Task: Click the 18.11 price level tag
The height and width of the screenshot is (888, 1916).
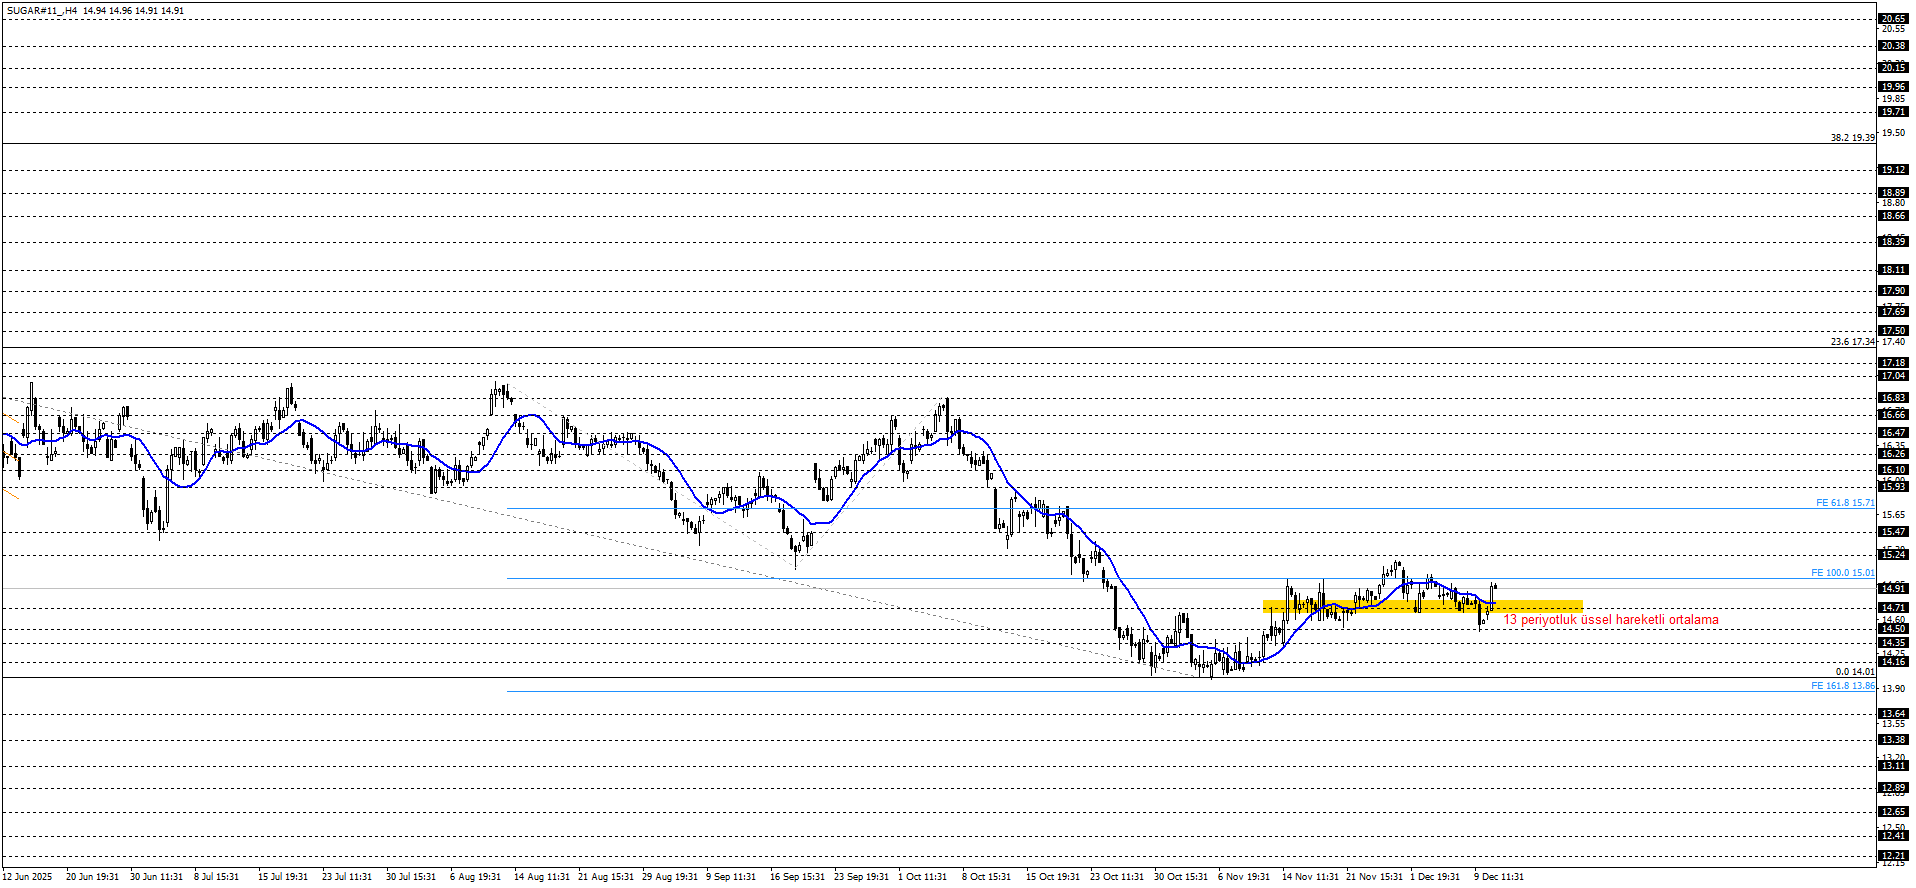Action: click(1892, 270)
